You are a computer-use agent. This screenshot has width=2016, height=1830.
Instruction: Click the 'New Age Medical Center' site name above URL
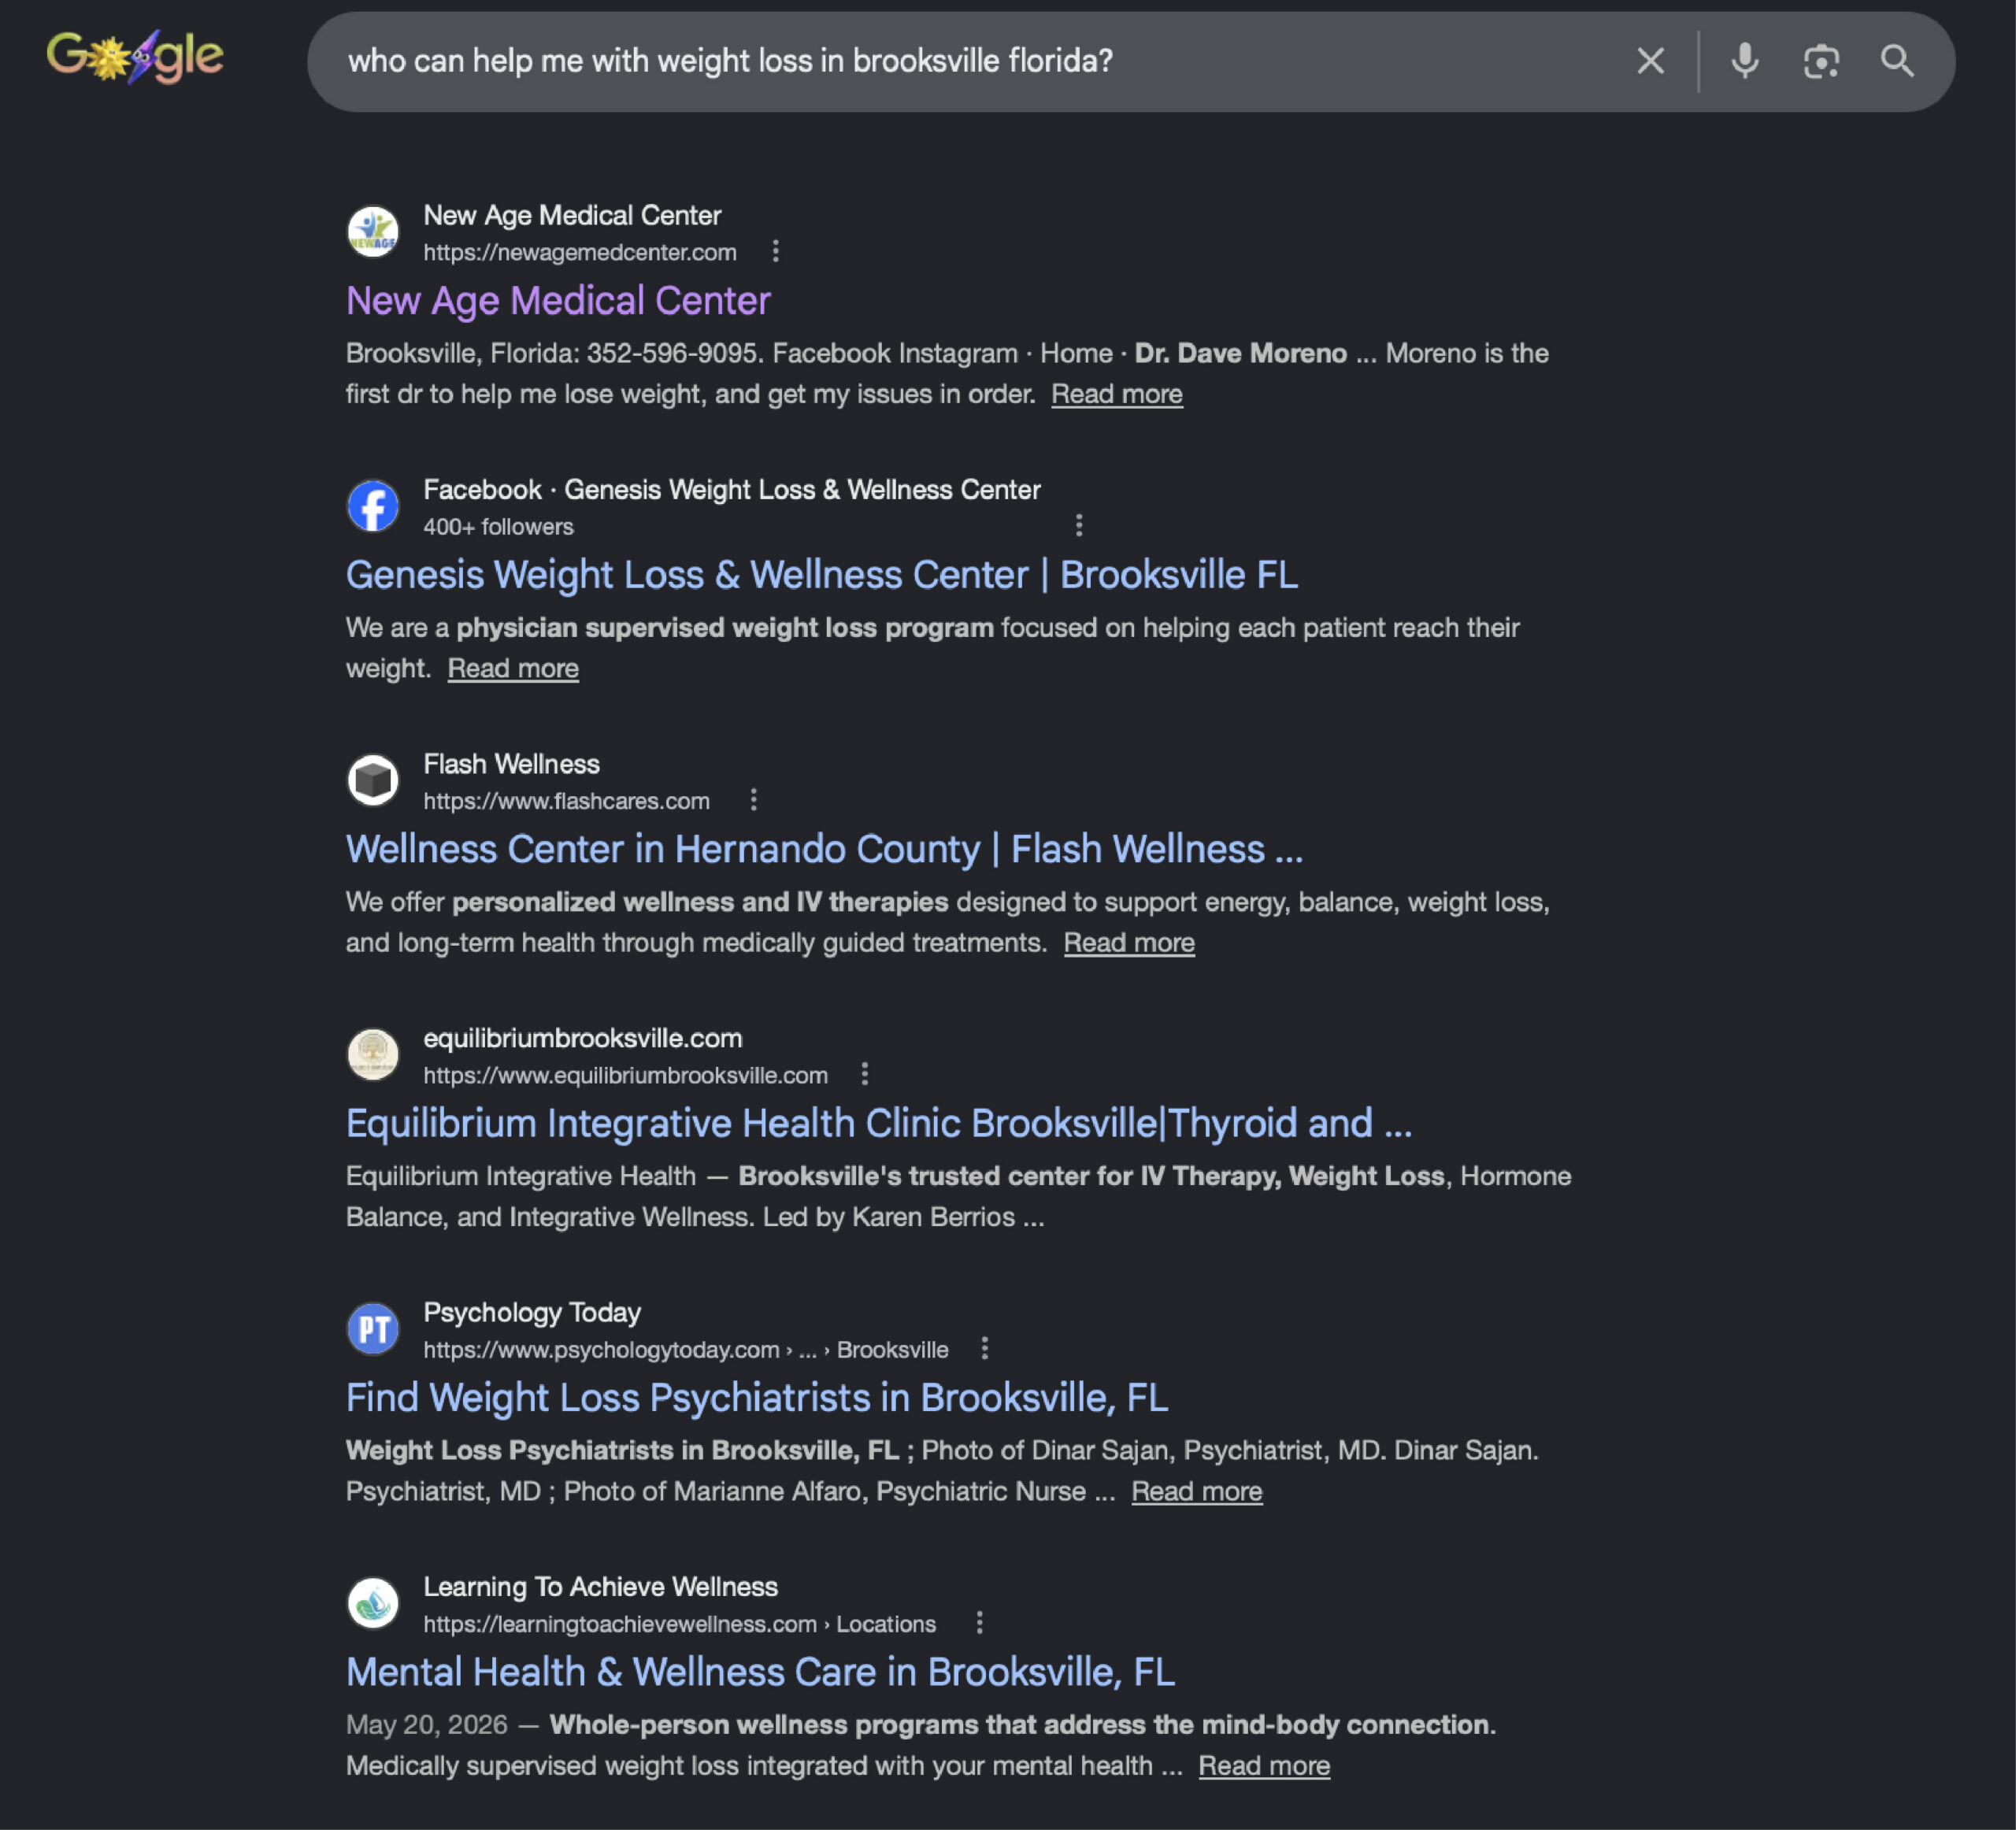pyautogui.click(x=572, y=215)
